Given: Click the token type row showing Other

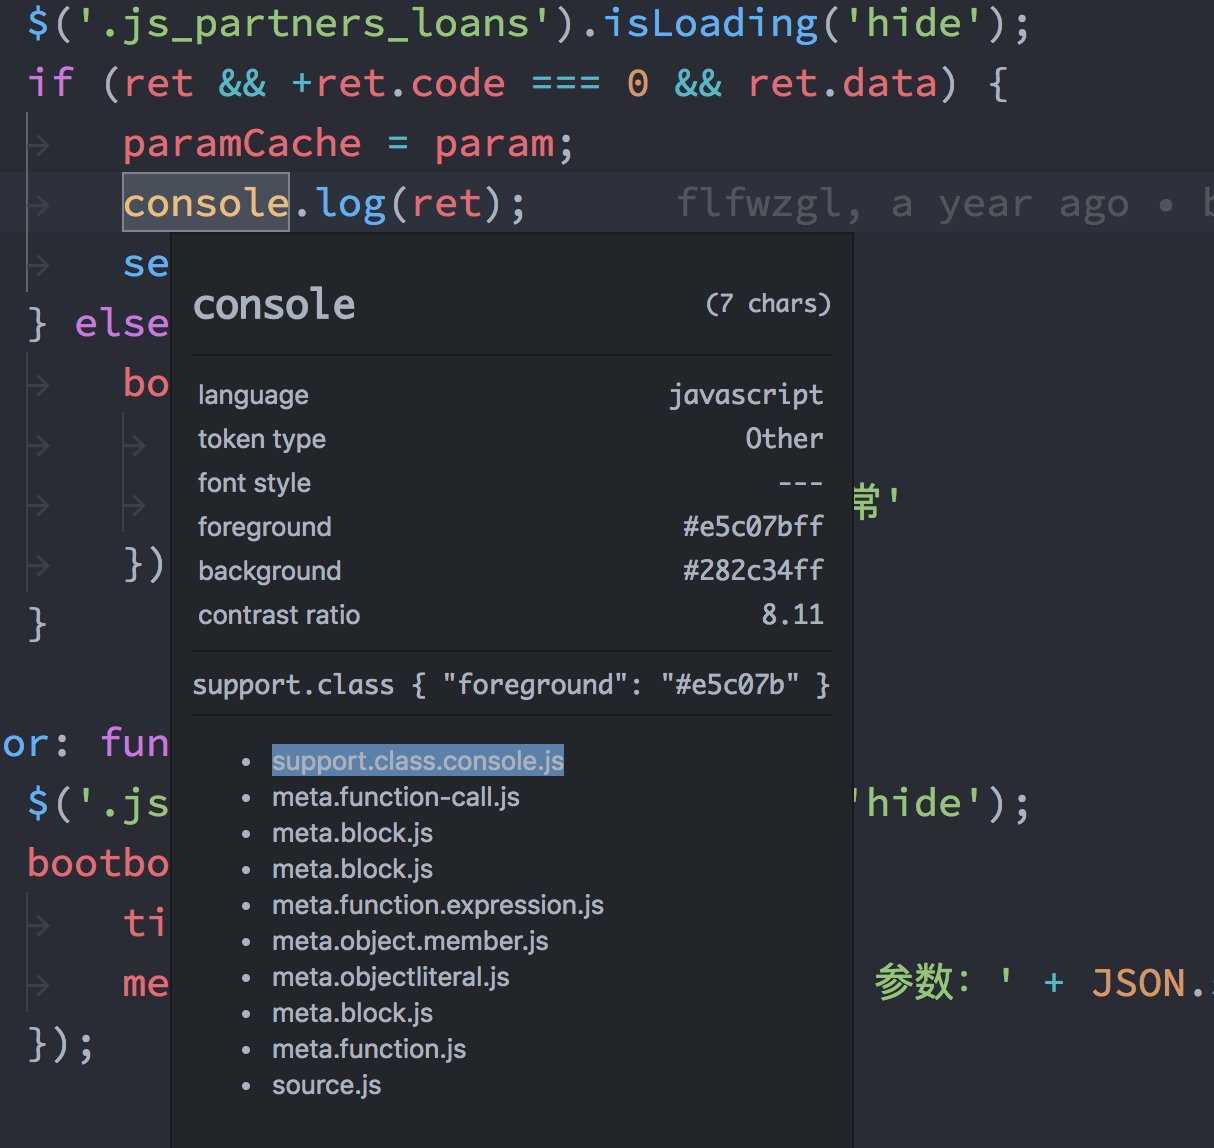Looking at the screenshot, I should [784, 438].
